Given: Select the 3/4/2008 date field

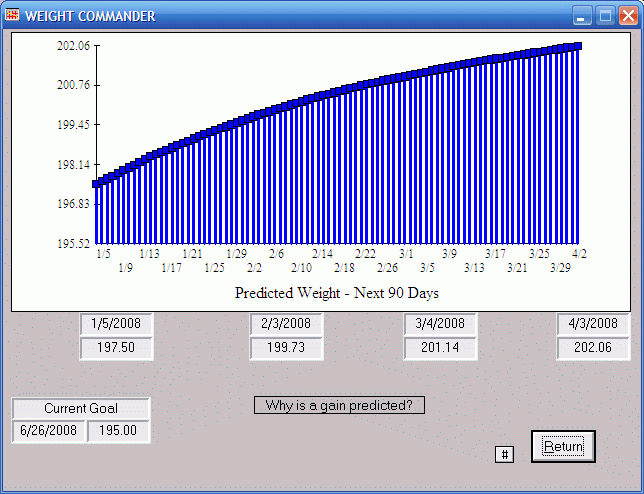Looking at the screenshot, I should pos(440,324).
